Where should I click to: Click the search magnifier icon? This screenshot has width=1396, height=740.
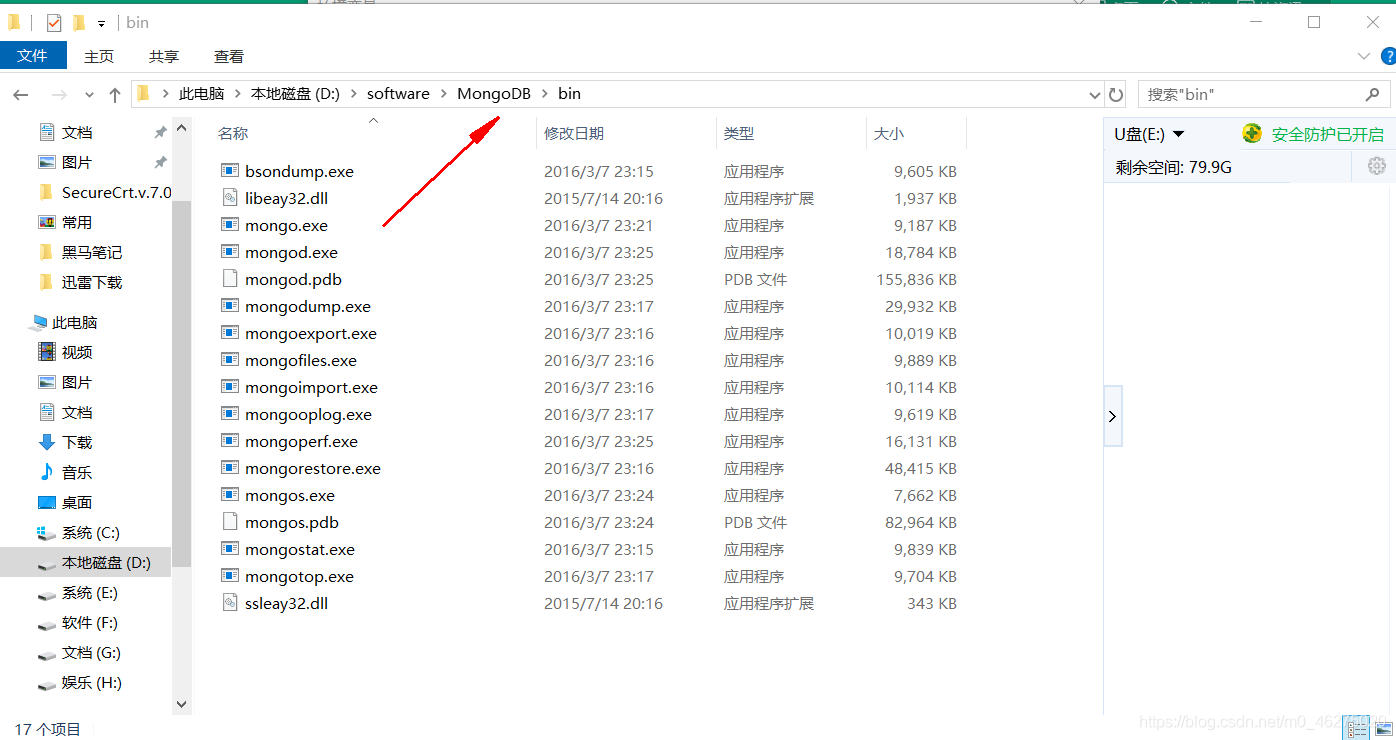[x=1373, y=94]
